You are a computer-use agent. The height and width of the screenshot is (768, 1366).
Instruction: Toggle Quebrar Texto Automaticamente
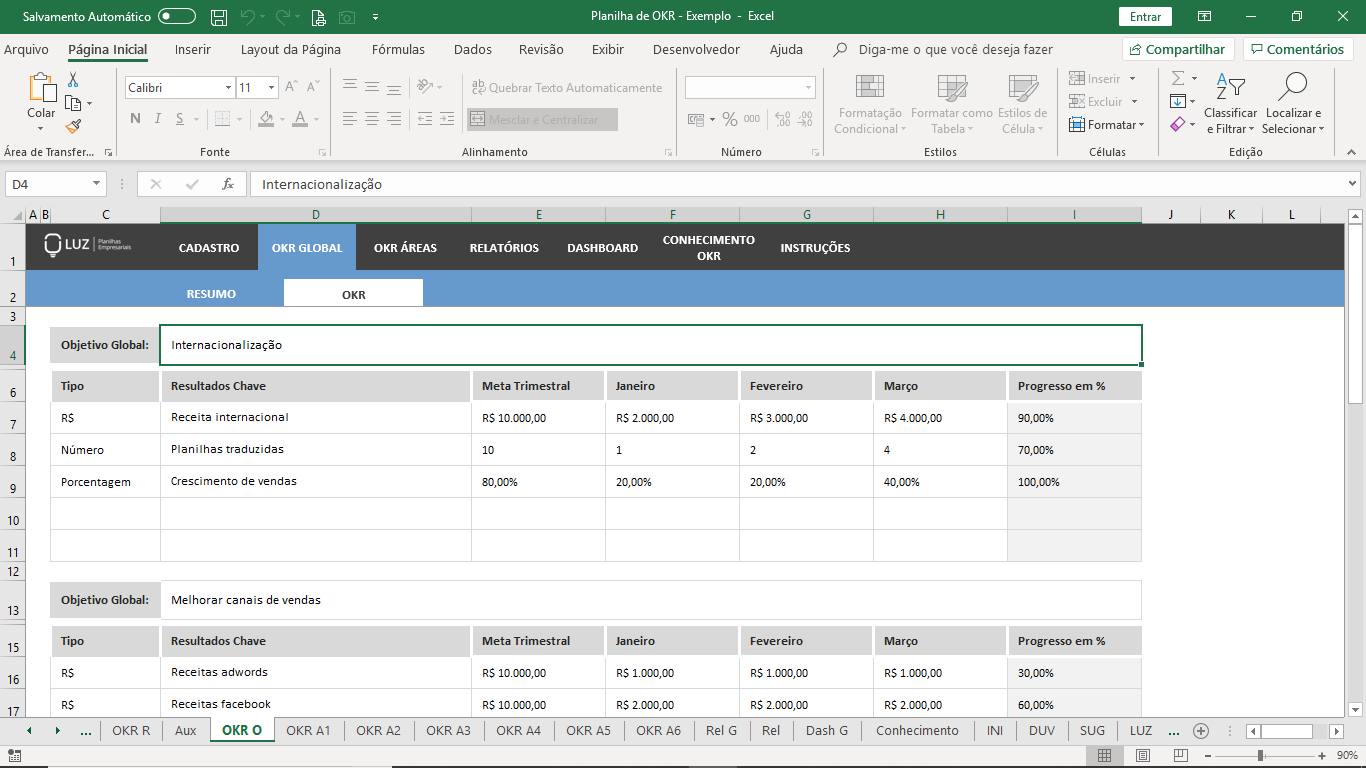[566, 88]
